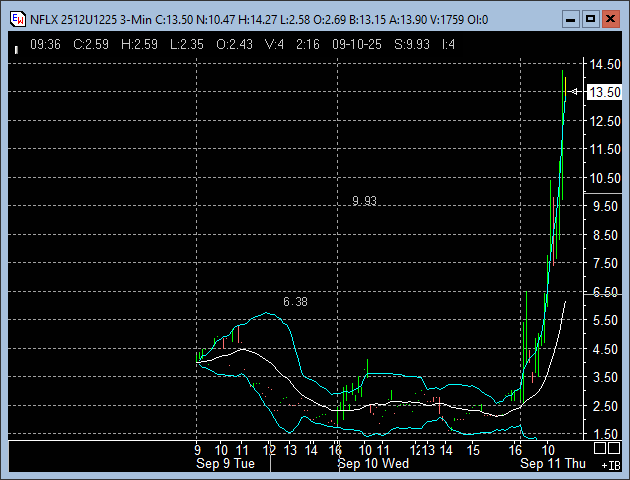This screenshot has height=480, width=630.
Task: Click the 2:16 countdown value in header
Action: 308,44
